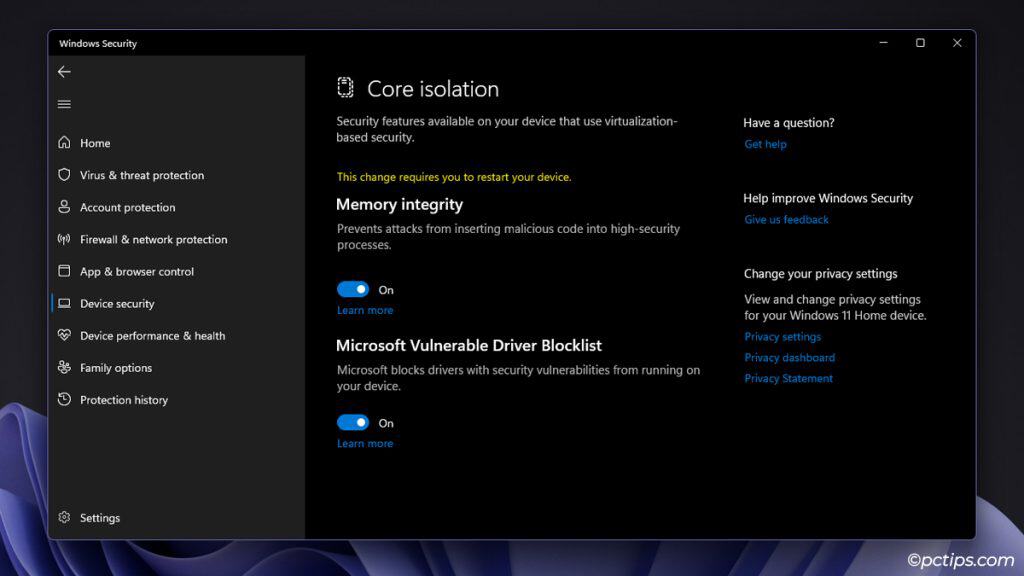This screenshot has height=576, width=1024.
Task: Click the Settings gear icon
Action: pos(65,518)
